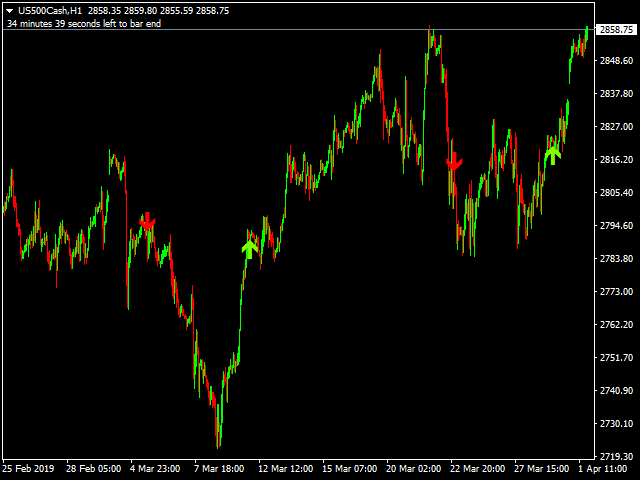Click the 15 Mar 07:00 time label
Screen dimensions: 640x480
pos(349,469)
